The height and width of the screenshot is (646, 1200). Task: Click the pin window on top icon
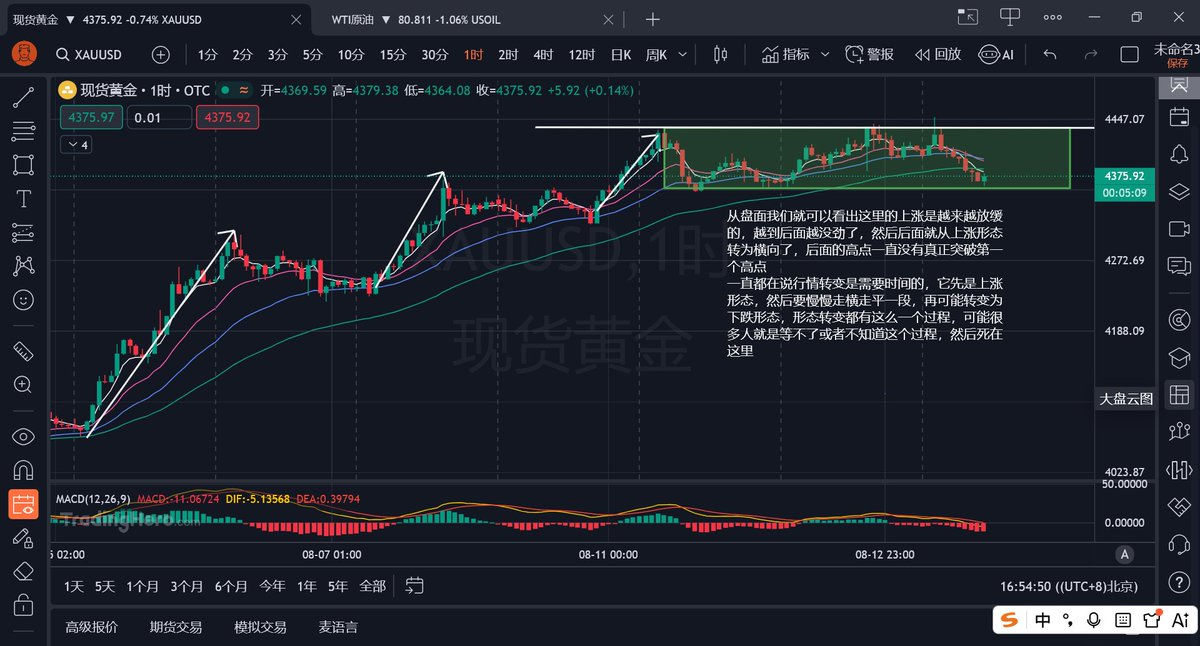coord(1009,17)
